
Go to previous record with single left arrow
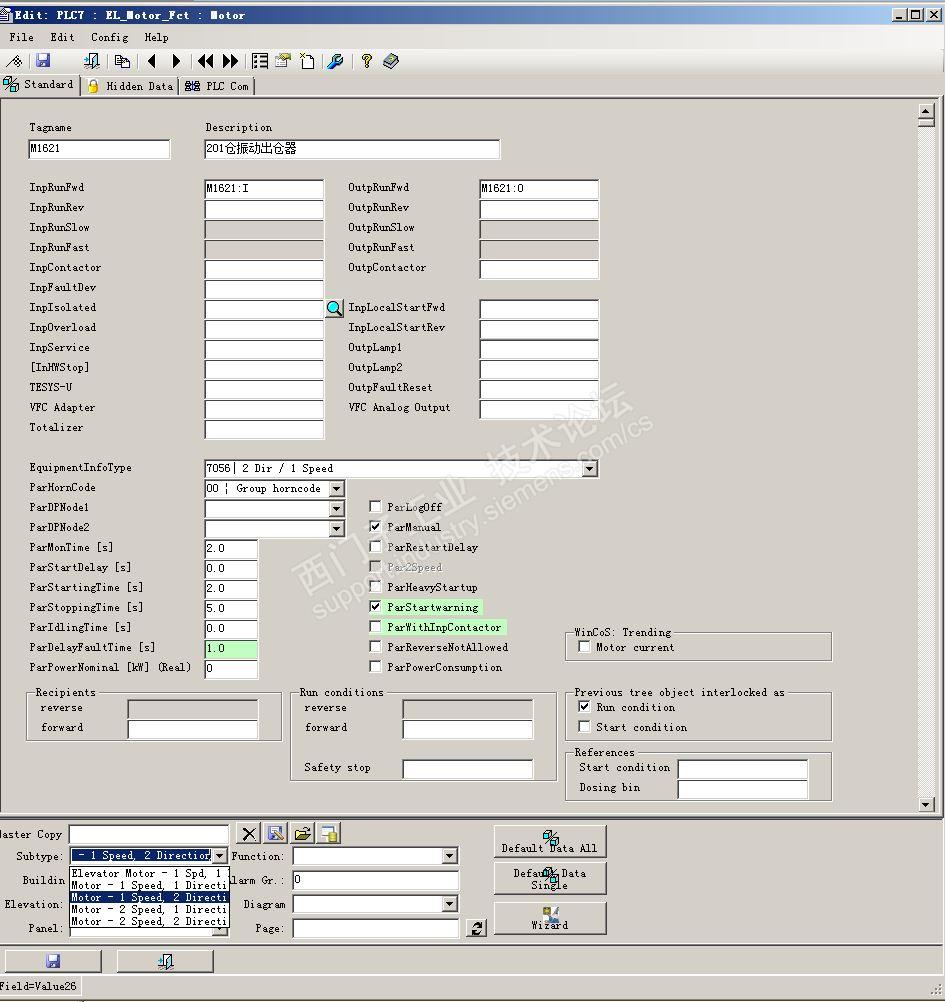point(151,61)
